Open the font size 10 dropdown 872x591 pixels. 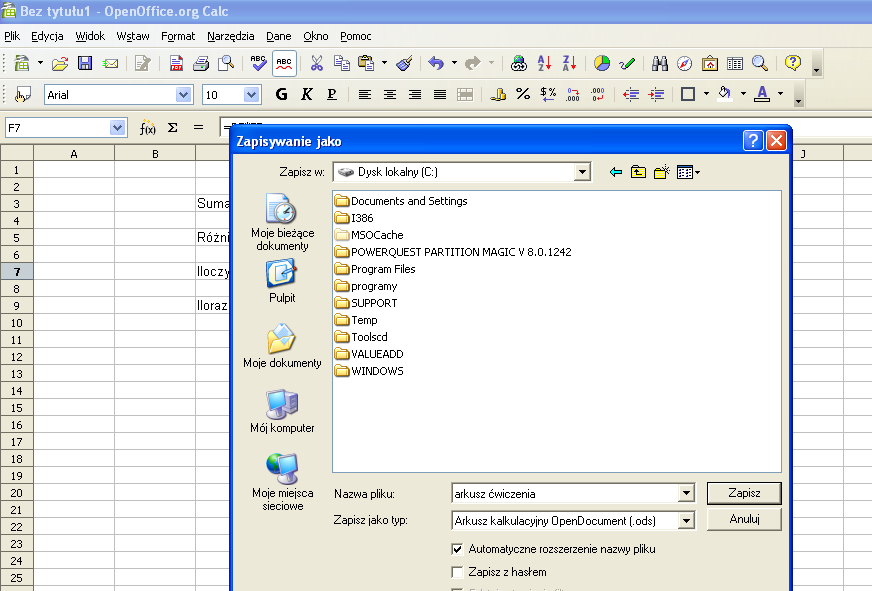[251, 95]
